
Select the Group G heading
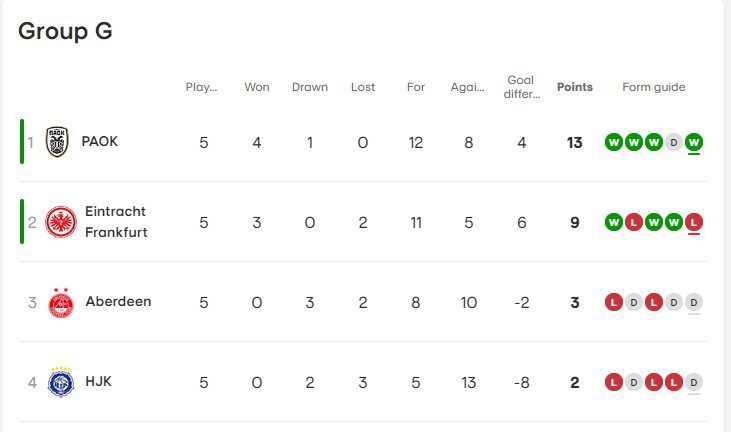point(65,31)
